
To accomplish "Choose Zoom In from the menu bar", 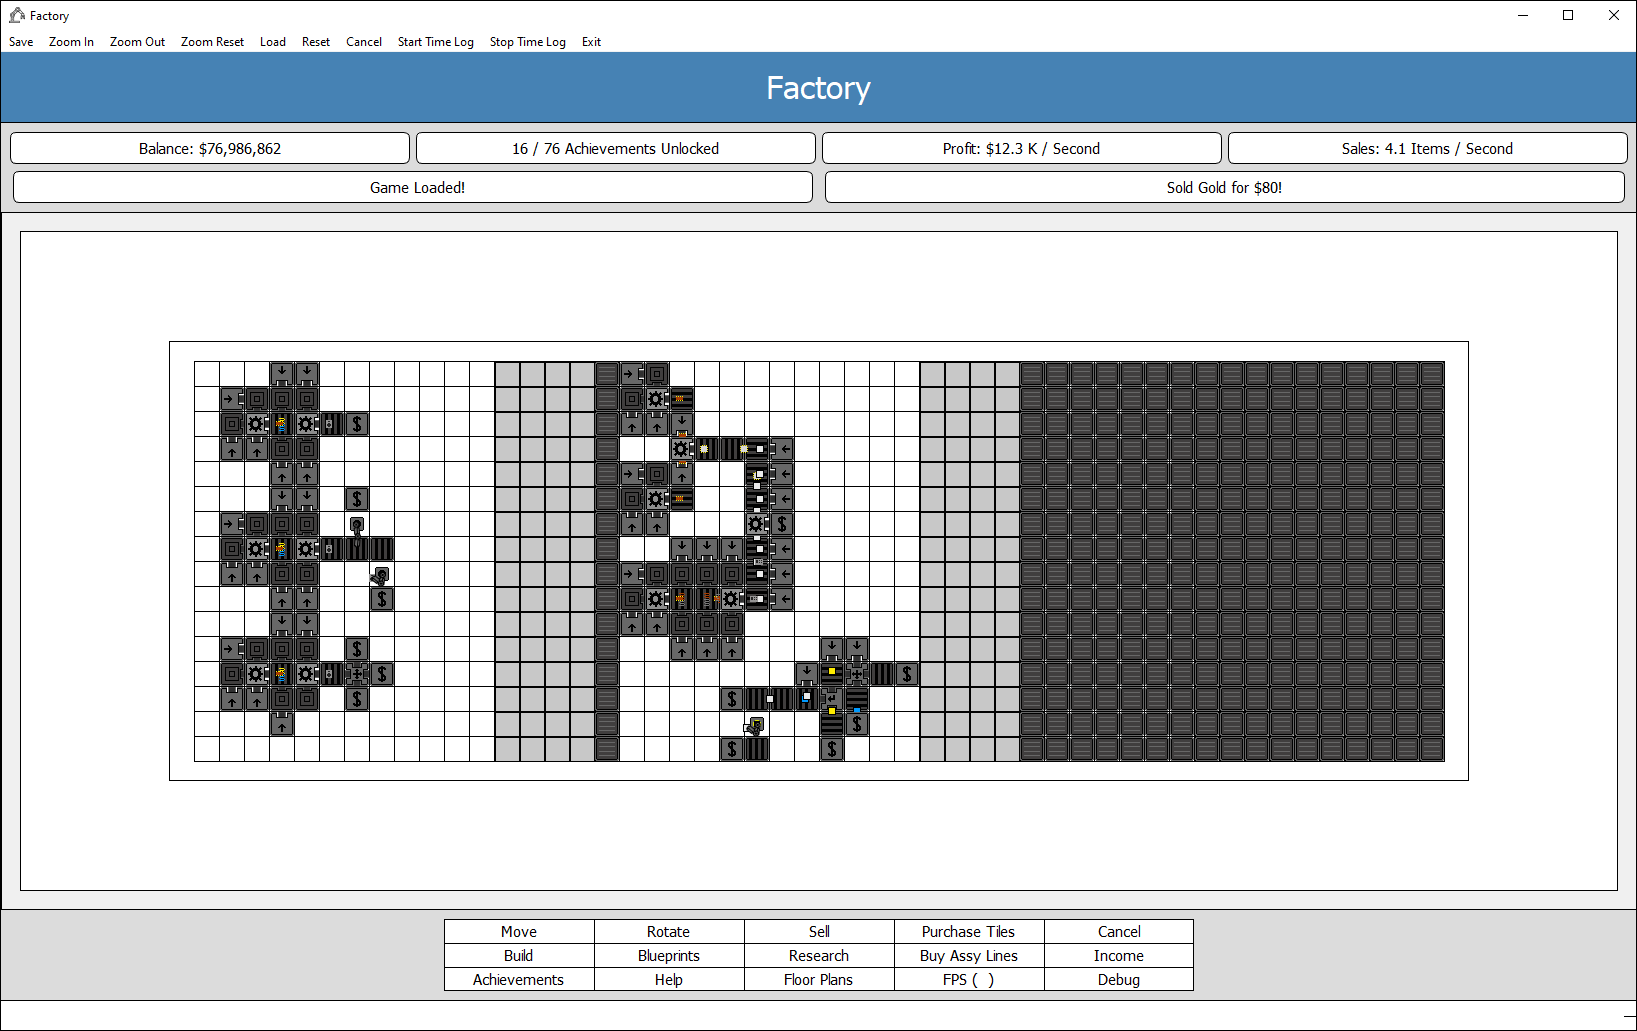I will pos(71,41).
